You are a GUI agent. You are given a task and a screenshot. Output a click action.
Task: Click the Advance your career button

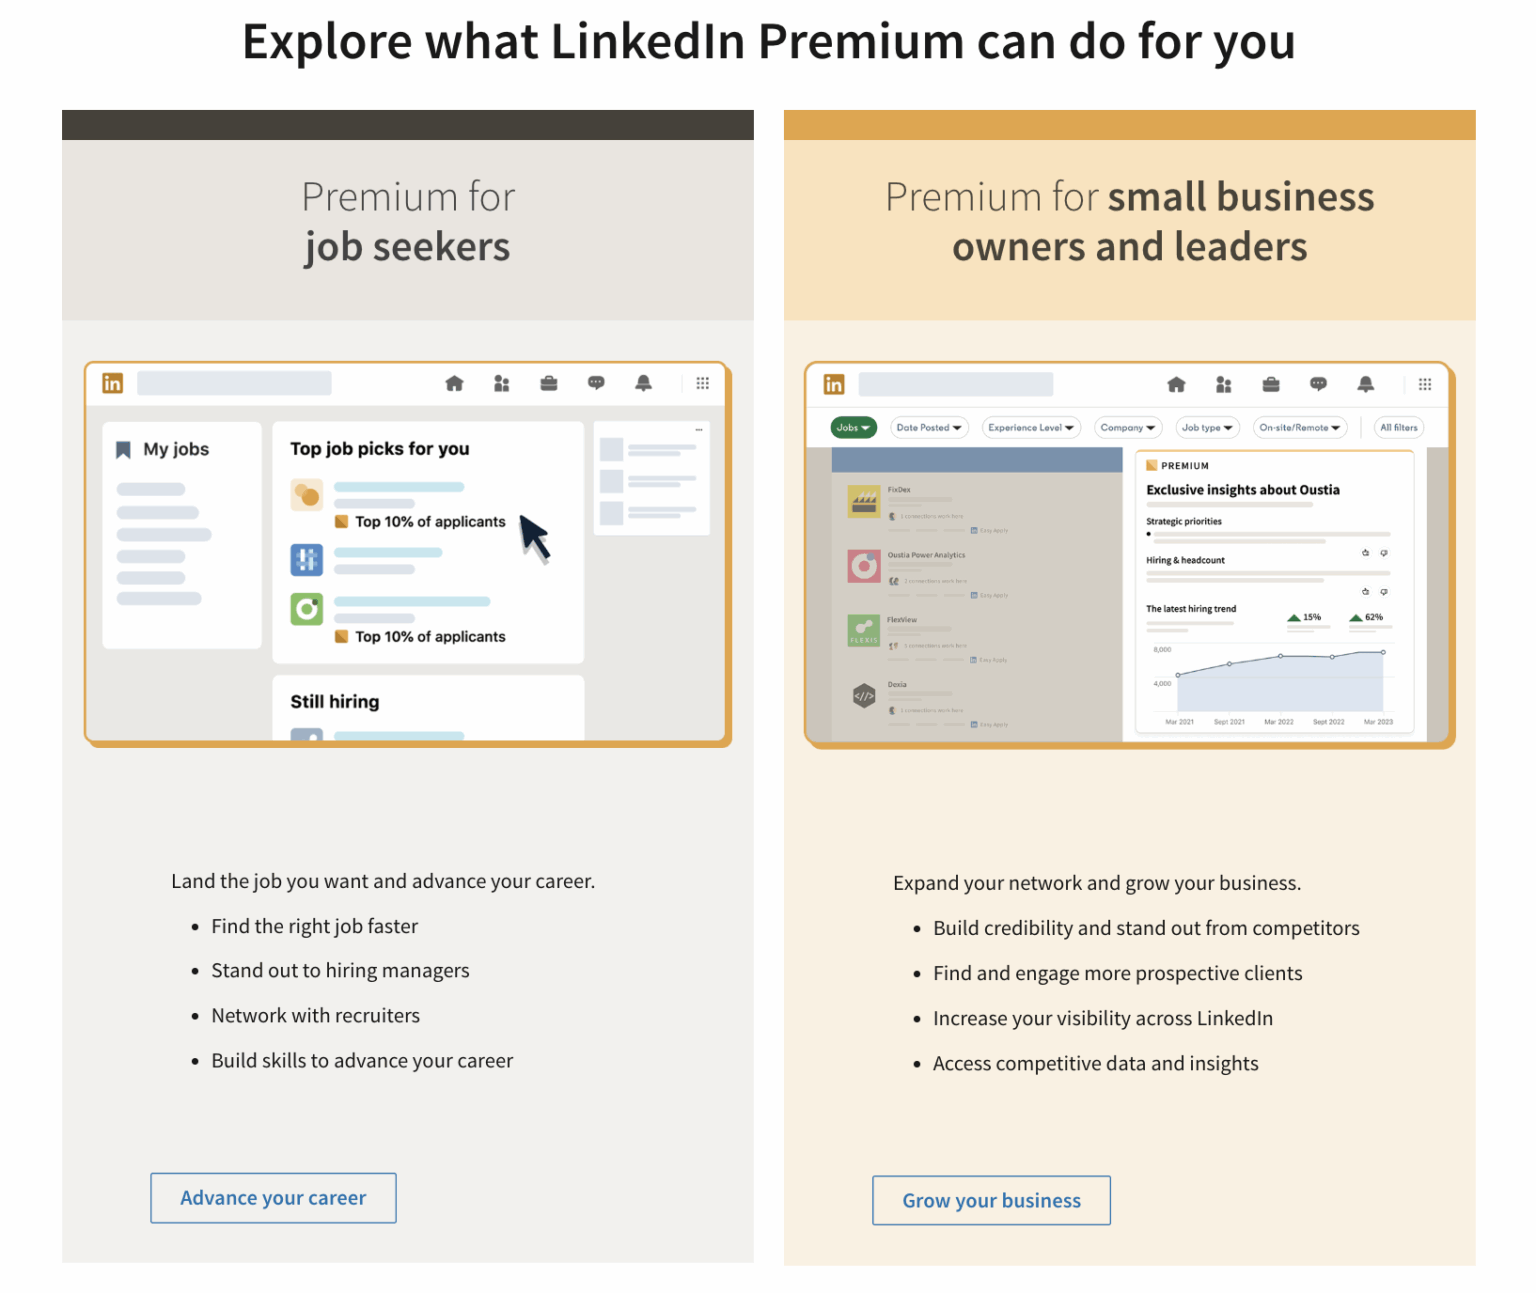click(273, 1197)
